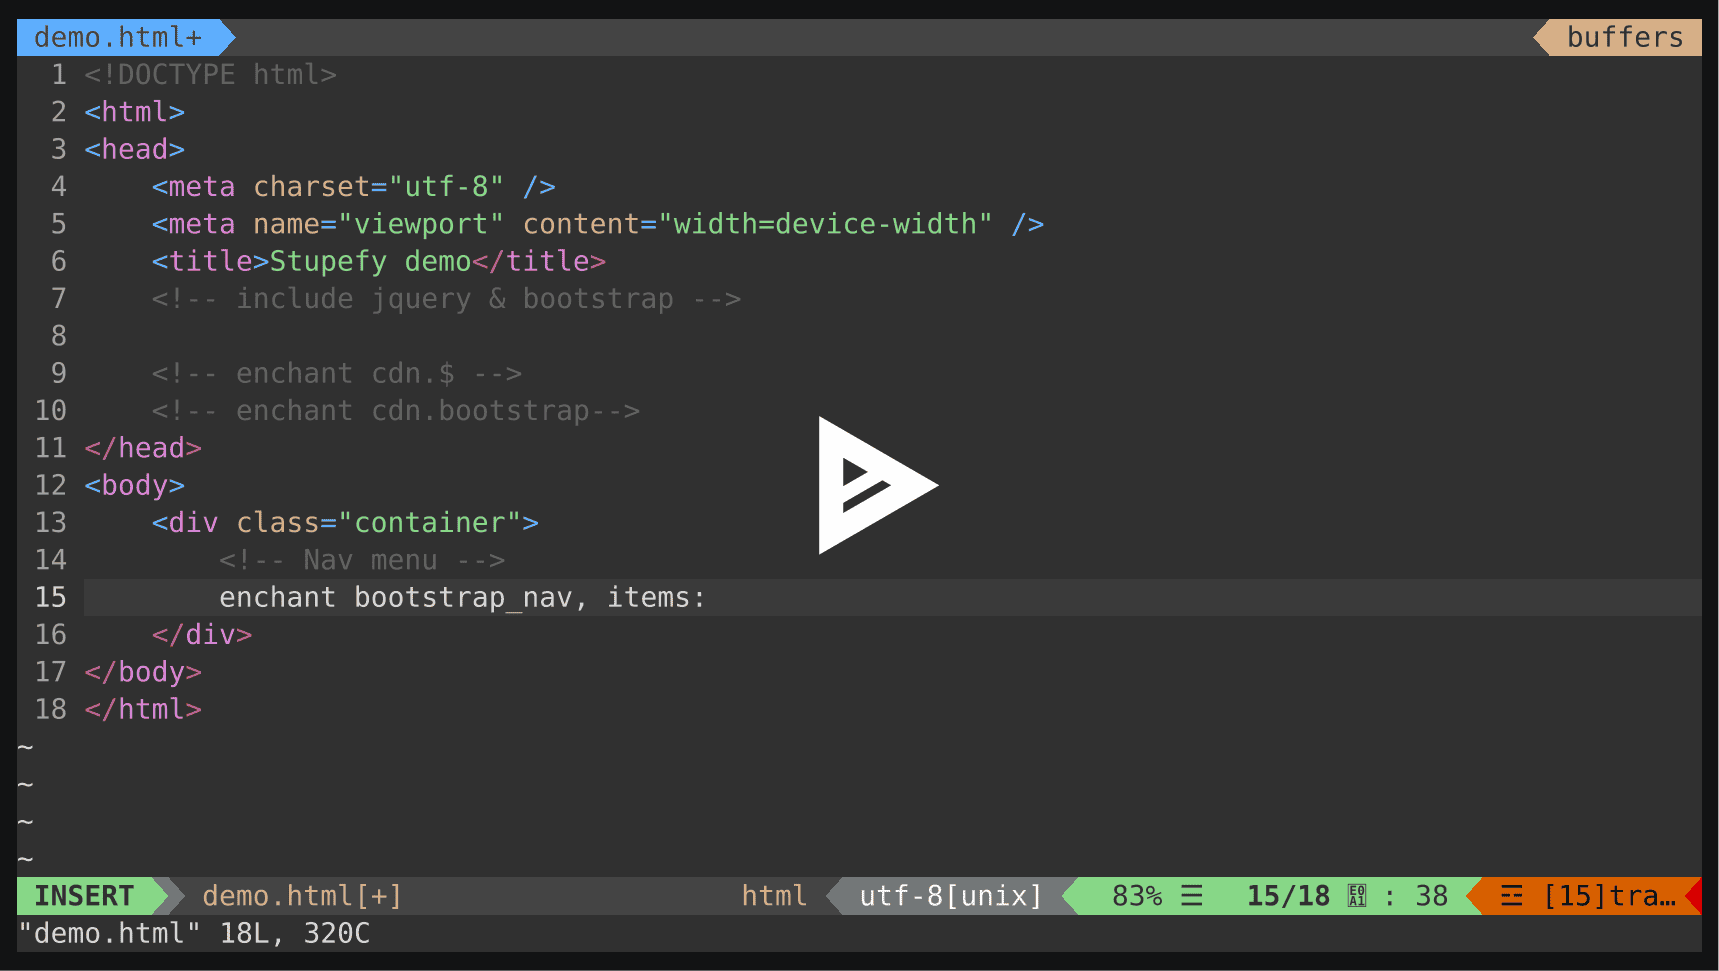Image resolution: width=1719 pixels, height=971 pixels.
Task: Click the Stupefy demo title text
Action: click(x=370, y=261)
